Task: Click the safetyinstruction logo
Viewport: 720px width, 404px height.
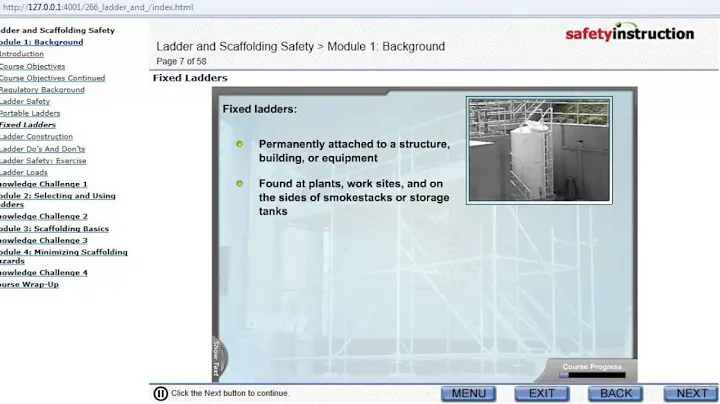Action: point(630,33)
